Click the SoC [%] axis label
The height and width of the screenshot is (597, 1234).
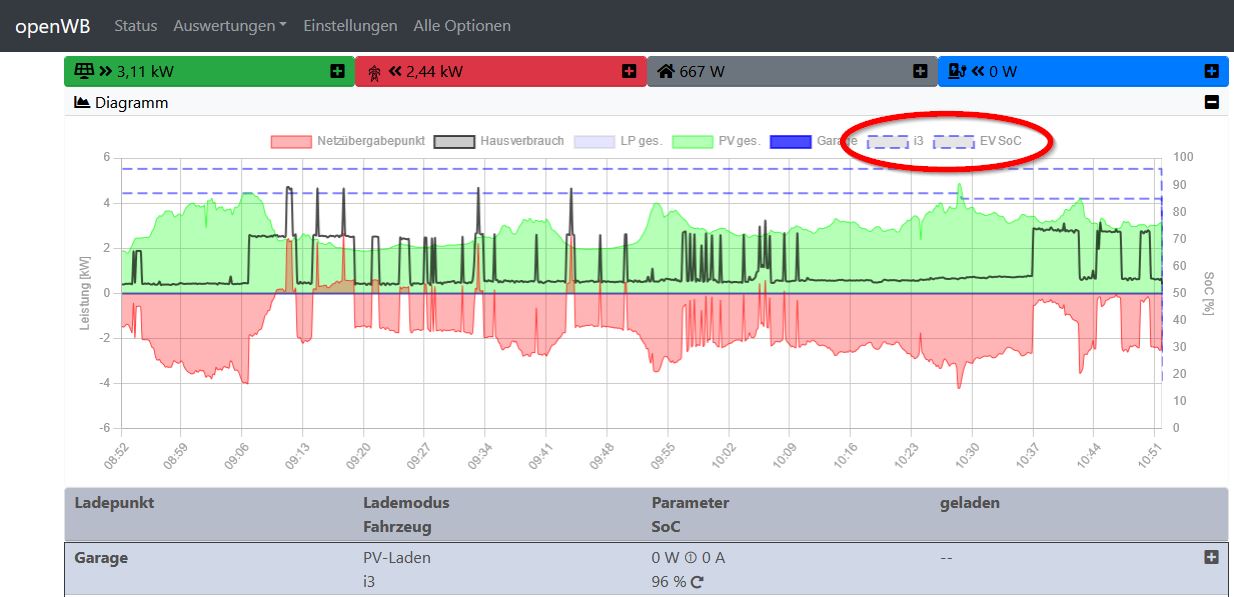1209,292
